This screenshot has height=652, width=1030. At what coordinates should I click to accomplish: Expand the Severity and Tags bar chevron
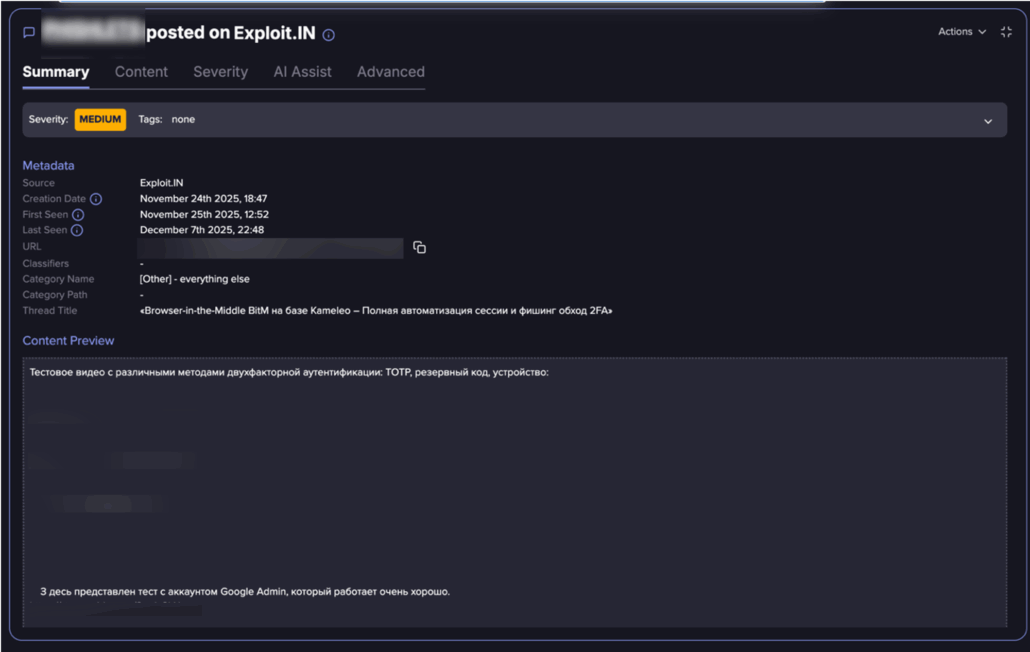[x=987, y=121]
